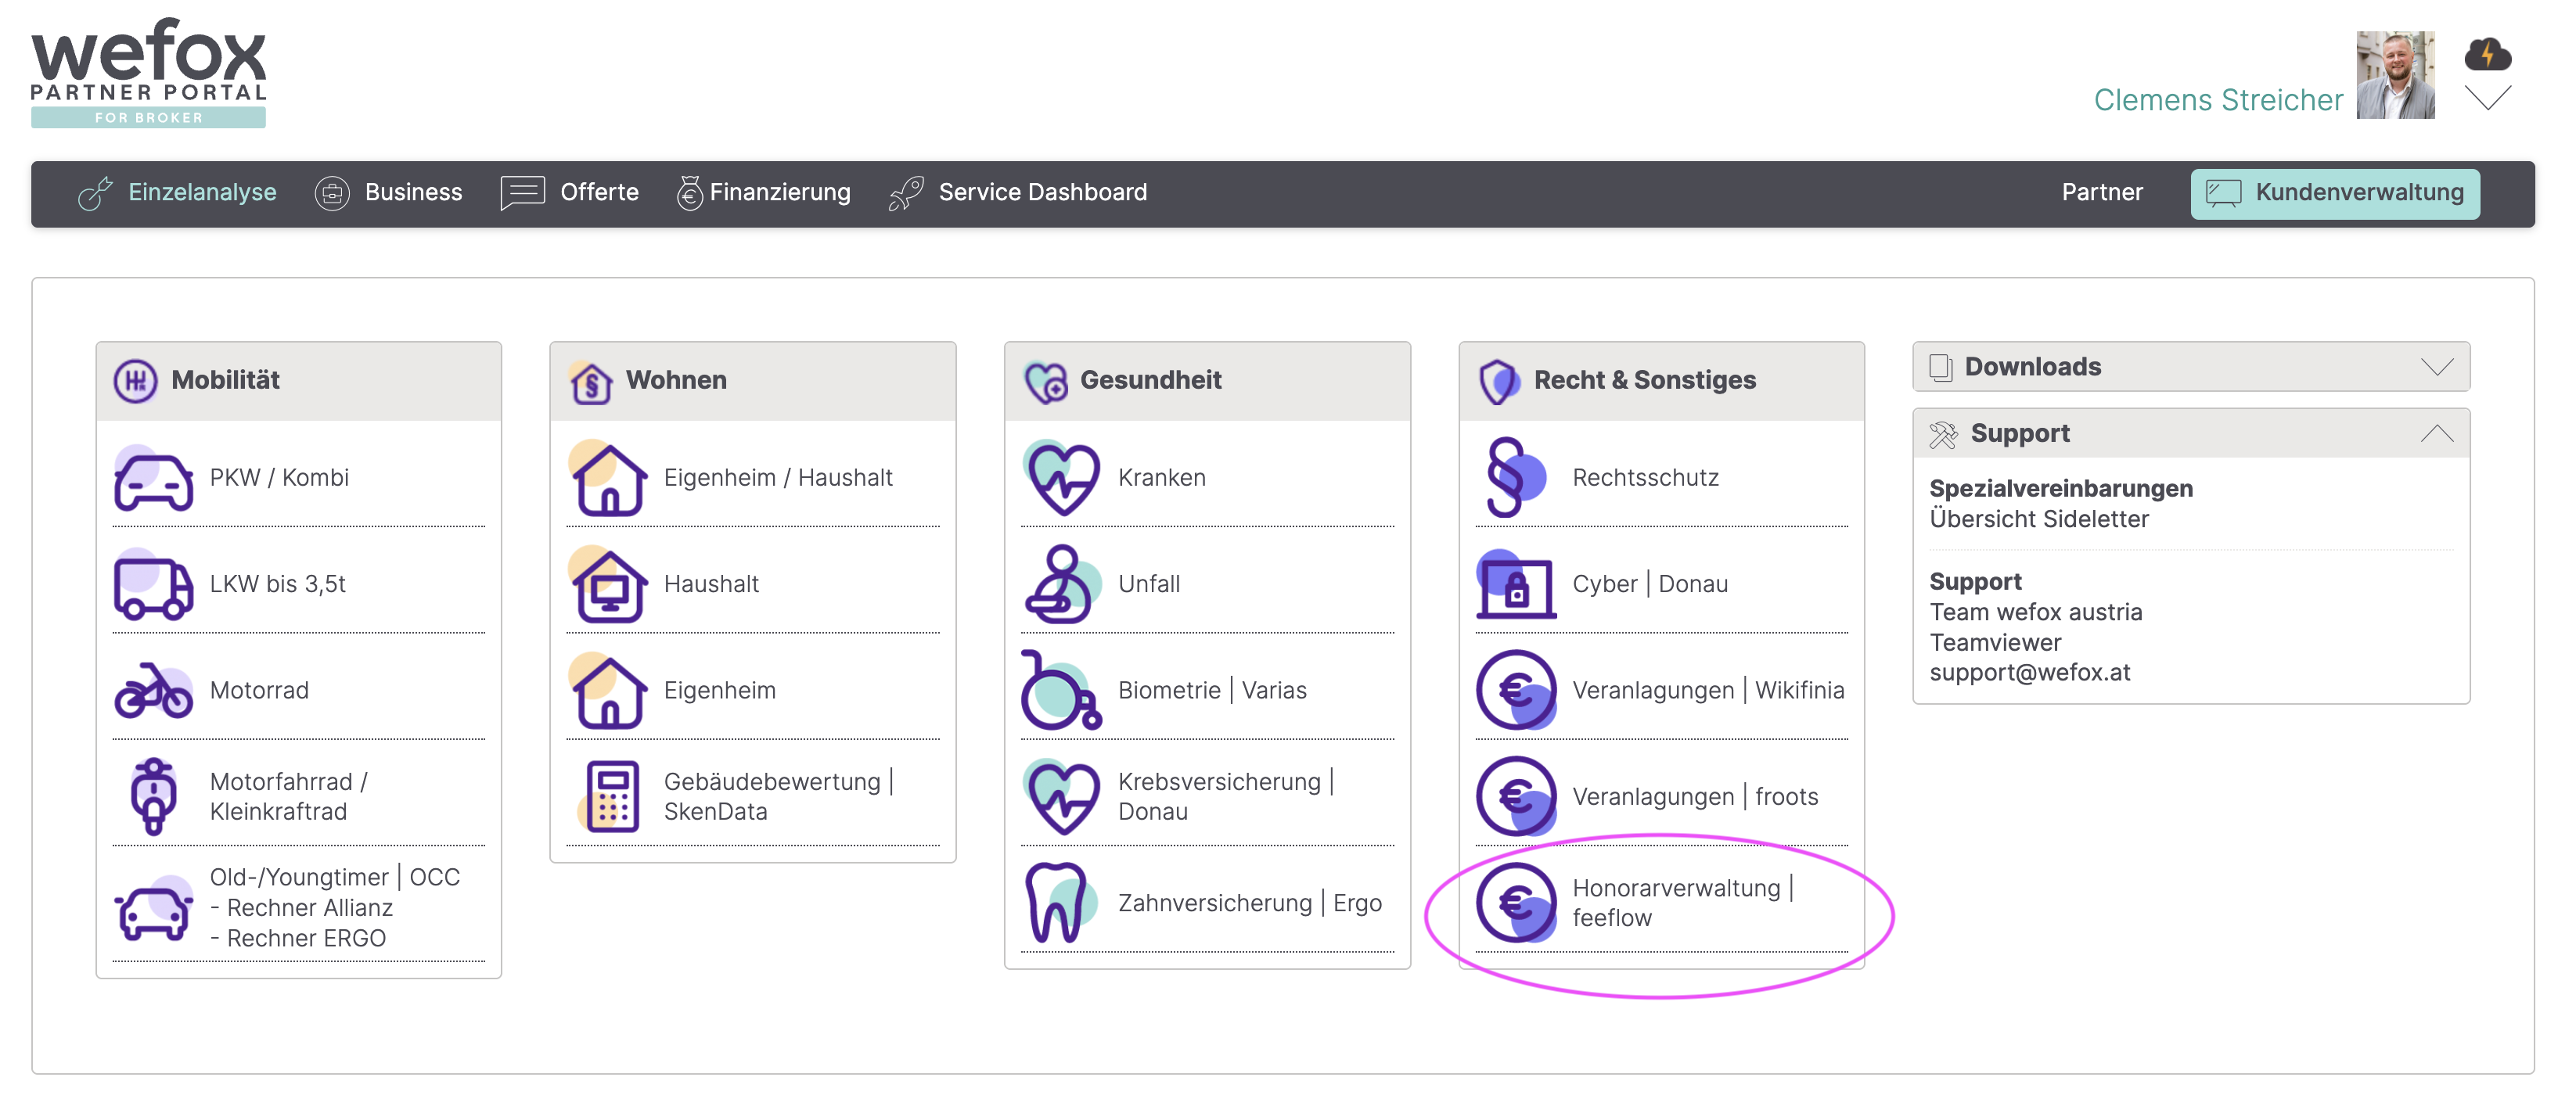Click the Cyber Donau laptop lock icon

[x=1516, y=585]
